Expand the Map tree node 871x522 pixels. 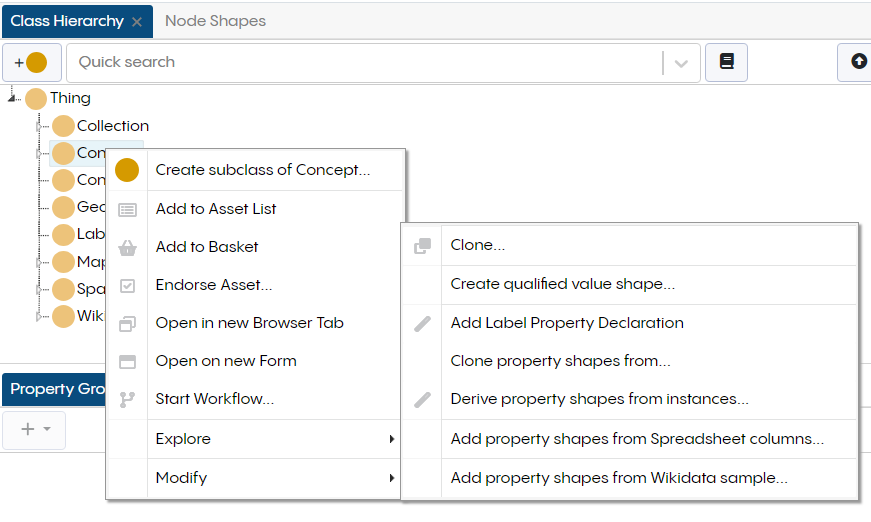point(39,262)
